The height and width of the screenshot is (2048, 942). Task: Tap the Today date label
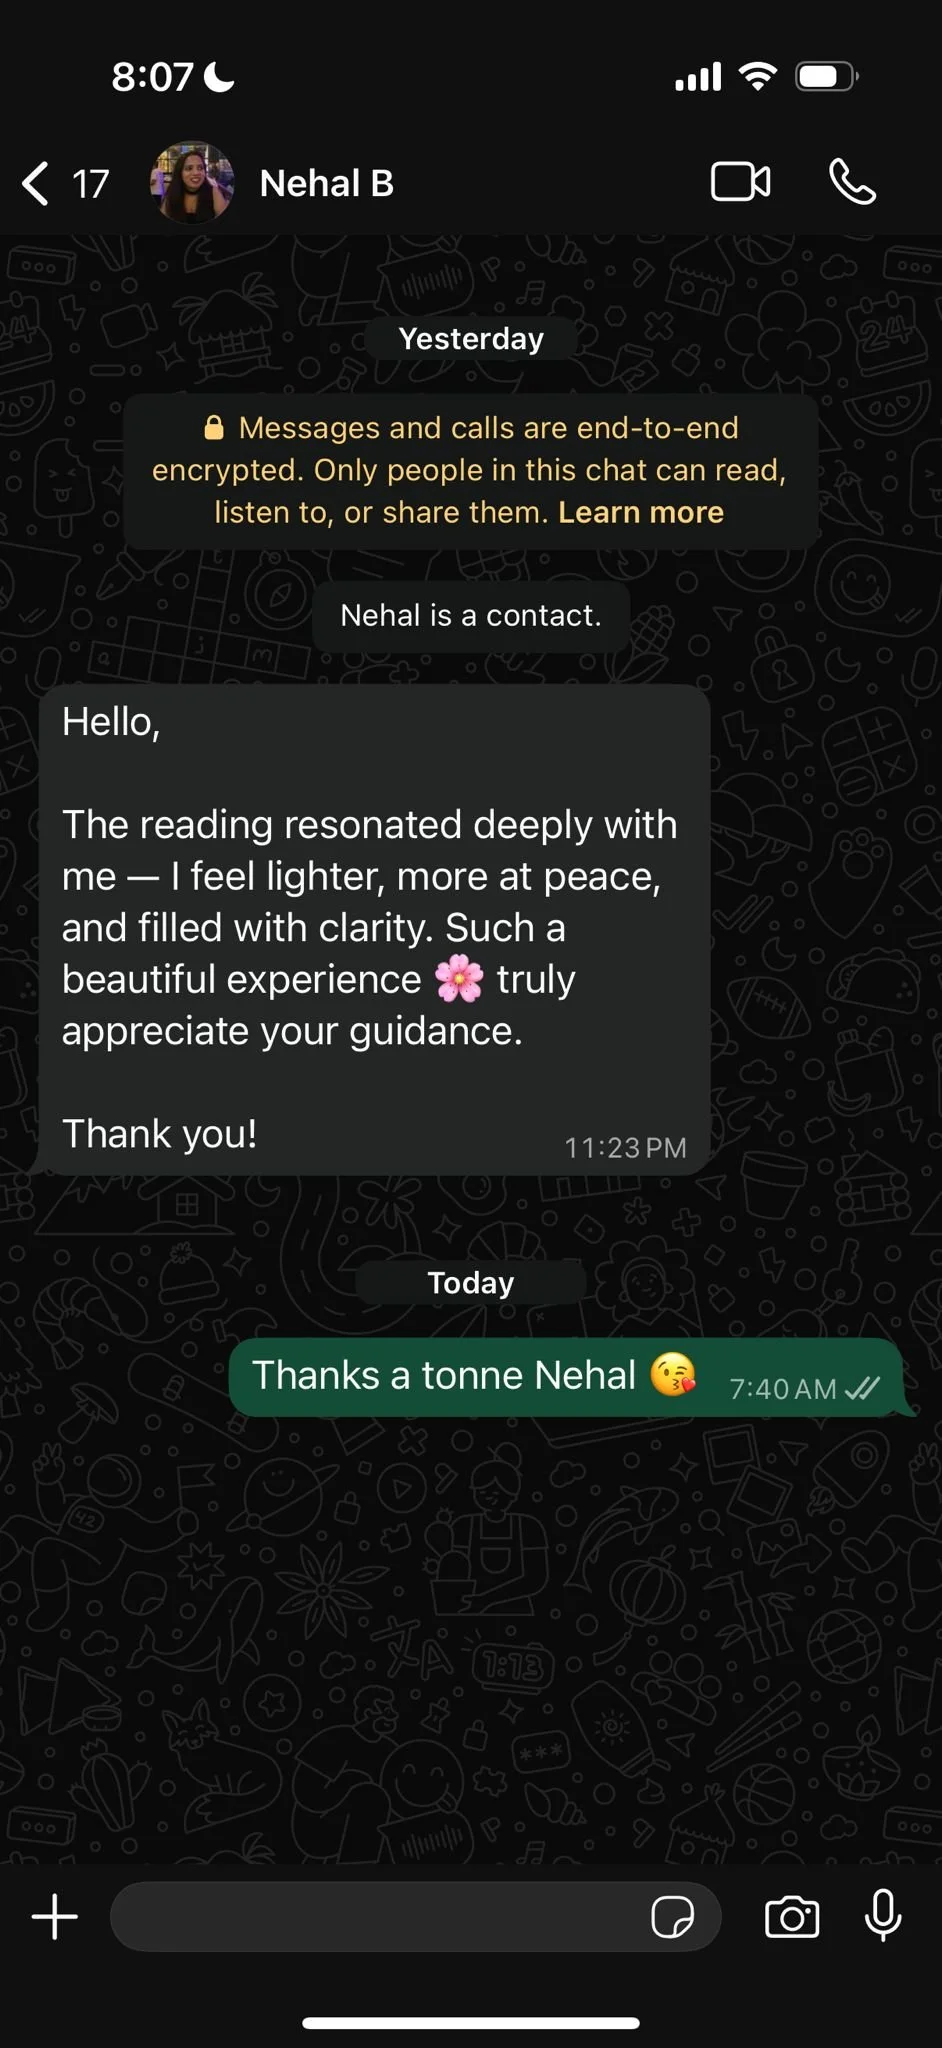[x=471, y=1283]
